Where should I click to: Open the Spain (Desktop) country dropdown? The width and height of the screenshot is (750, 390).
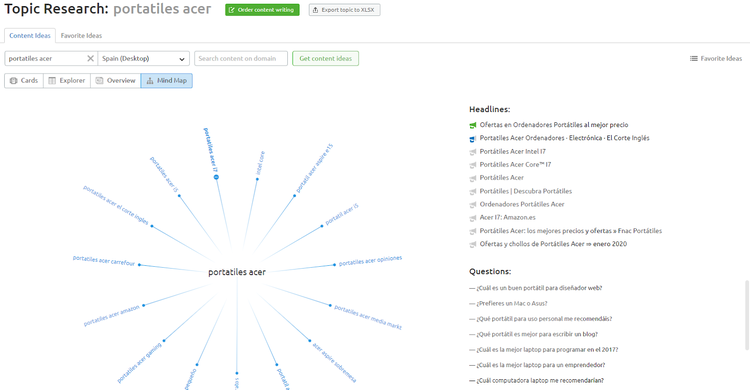(143, 58)
